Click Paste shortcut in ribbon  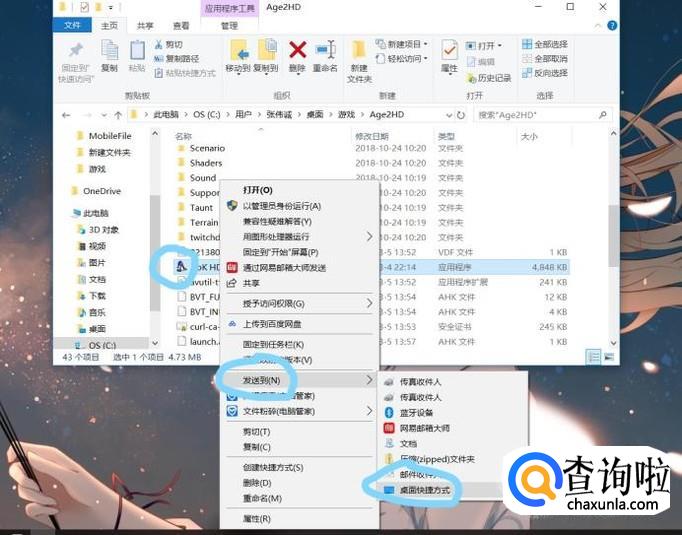185,73
